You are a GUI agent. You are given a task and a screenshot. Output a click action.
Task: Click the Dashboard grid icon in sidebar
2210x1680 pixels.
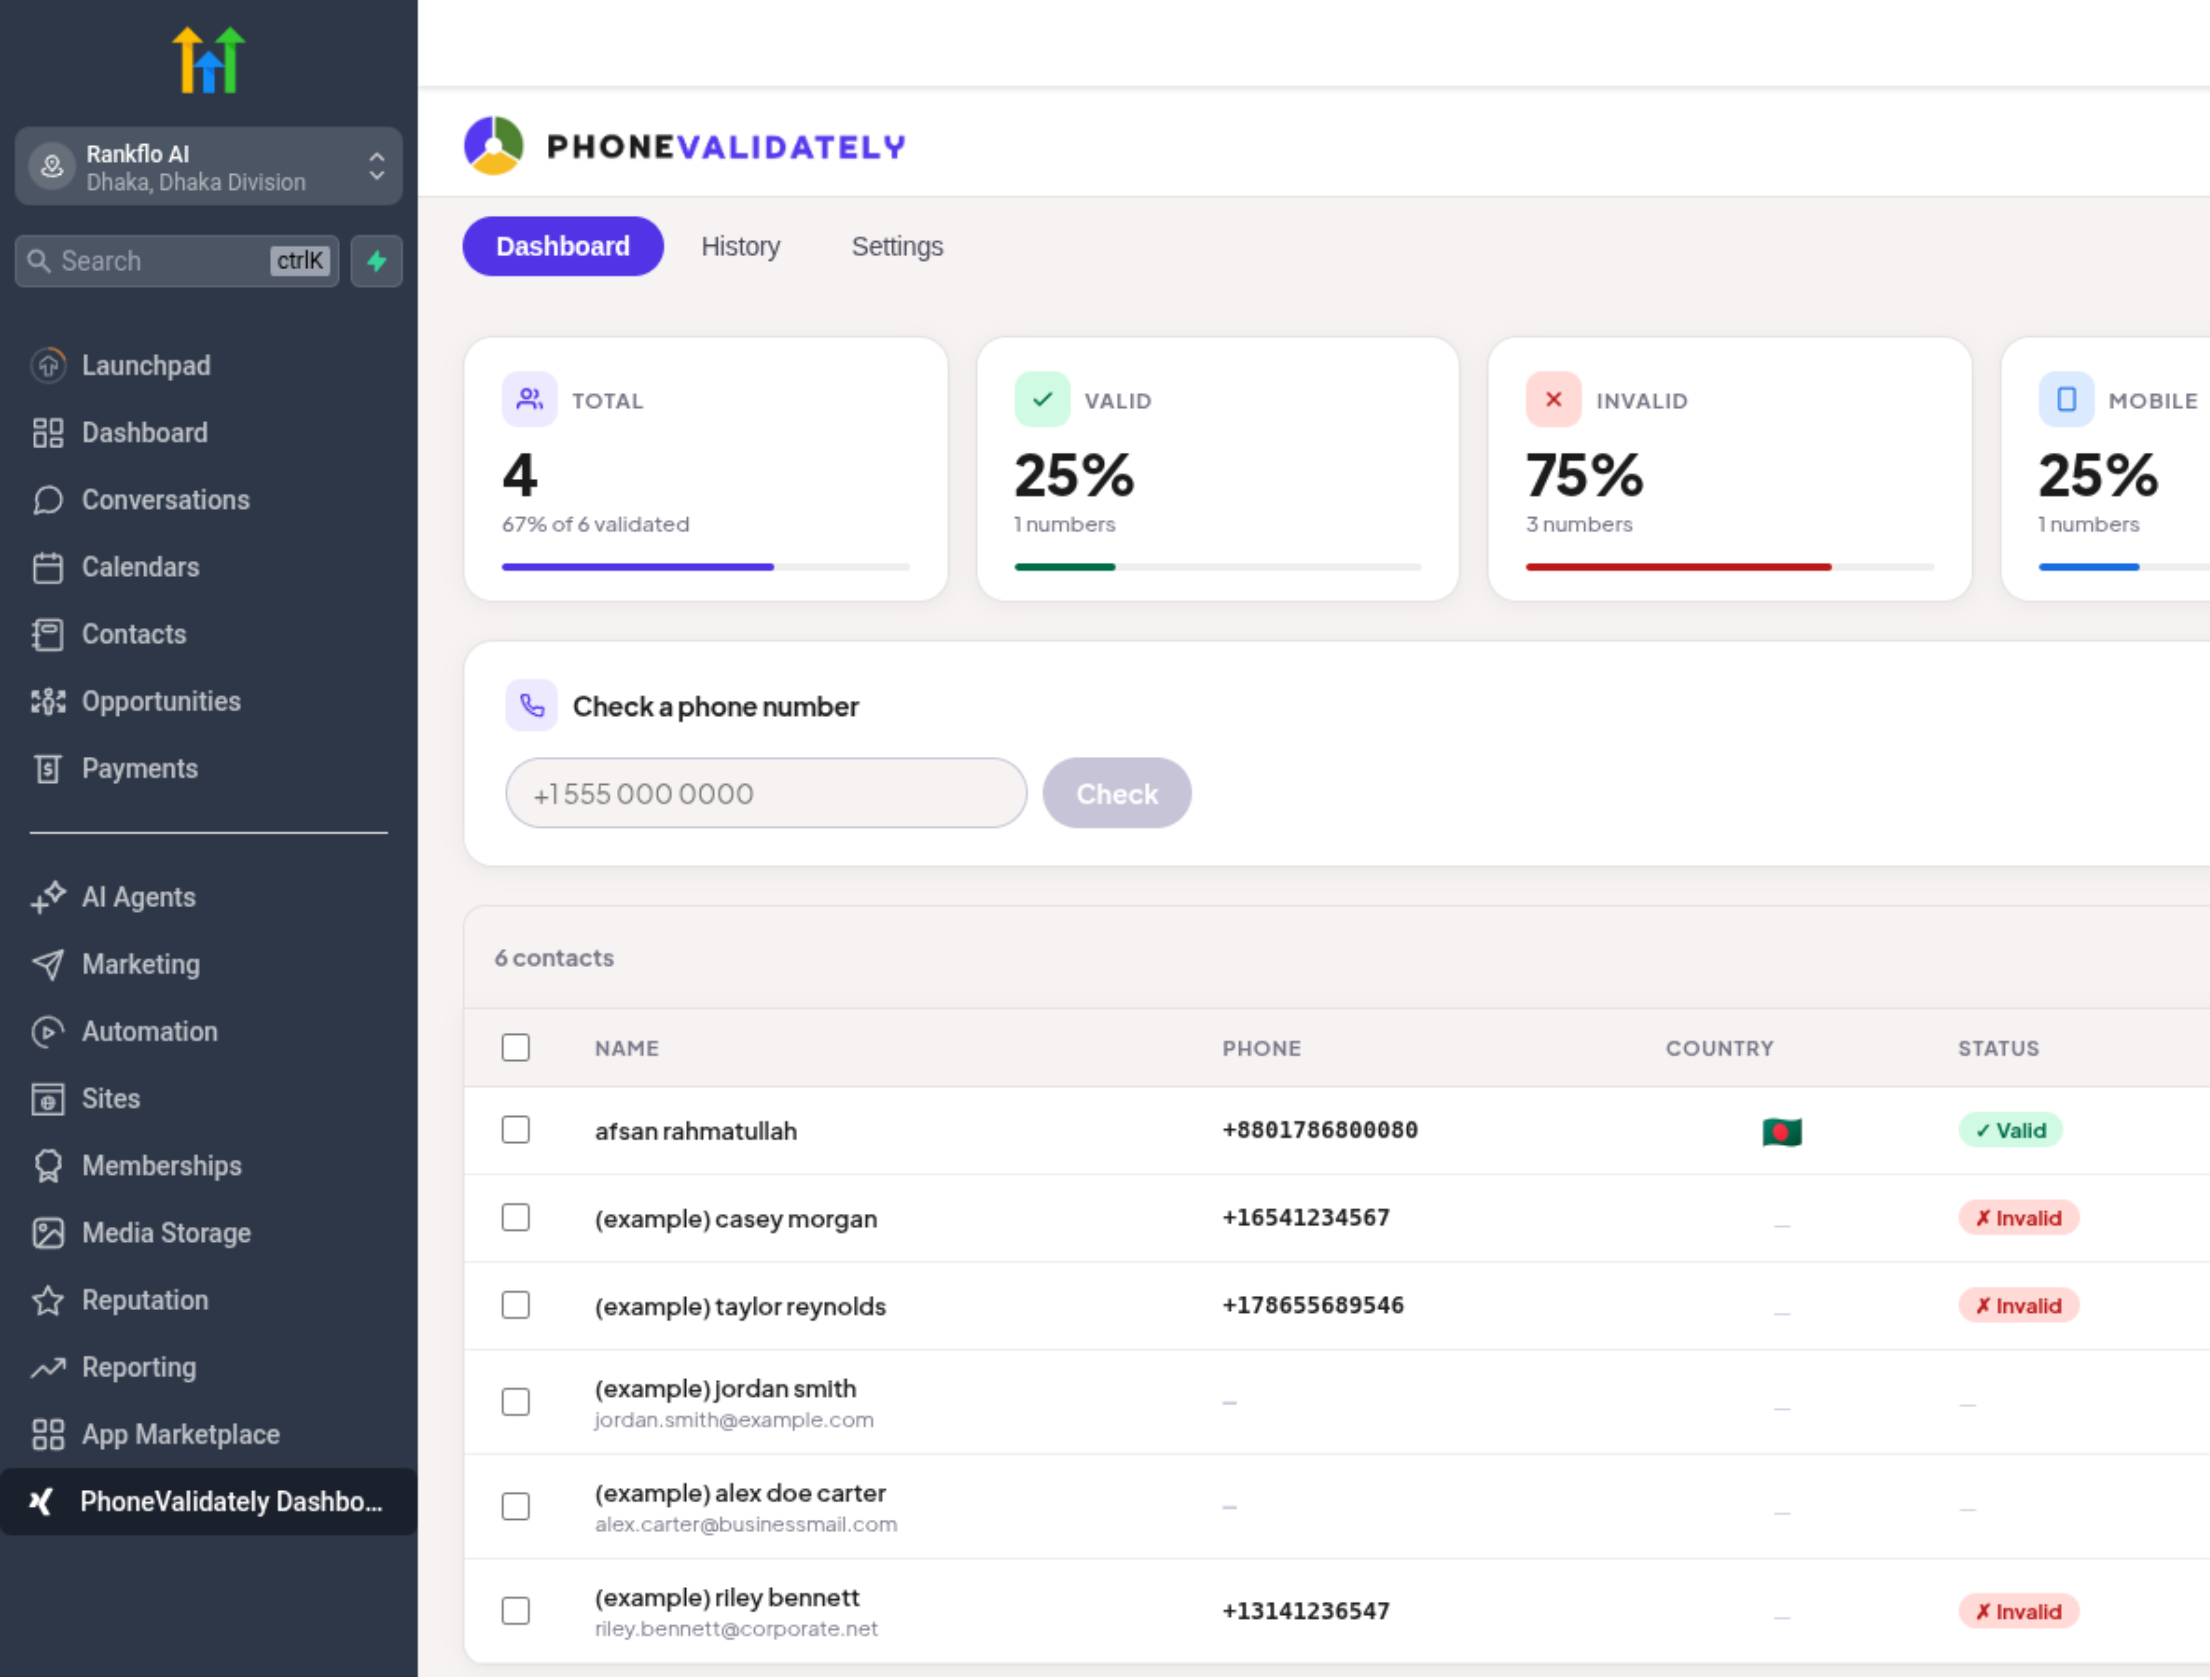tap(48, 433)
